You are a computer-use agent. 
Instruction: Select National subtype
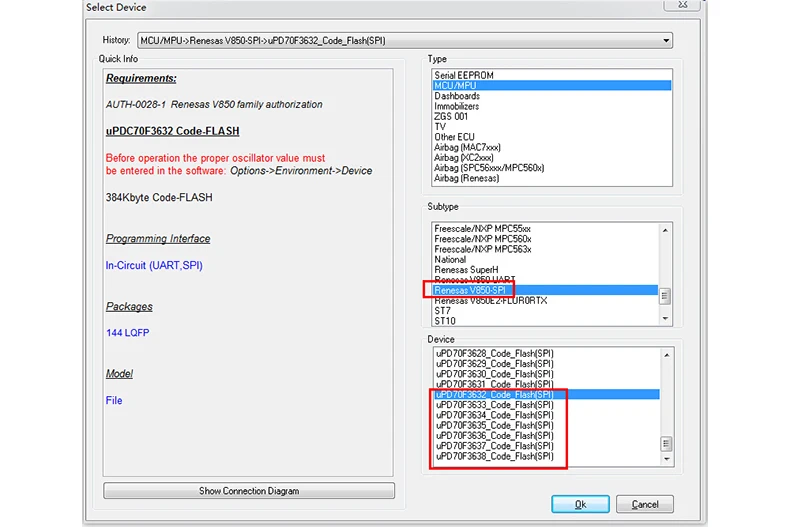pyautogui.click(x=545, y=259)
